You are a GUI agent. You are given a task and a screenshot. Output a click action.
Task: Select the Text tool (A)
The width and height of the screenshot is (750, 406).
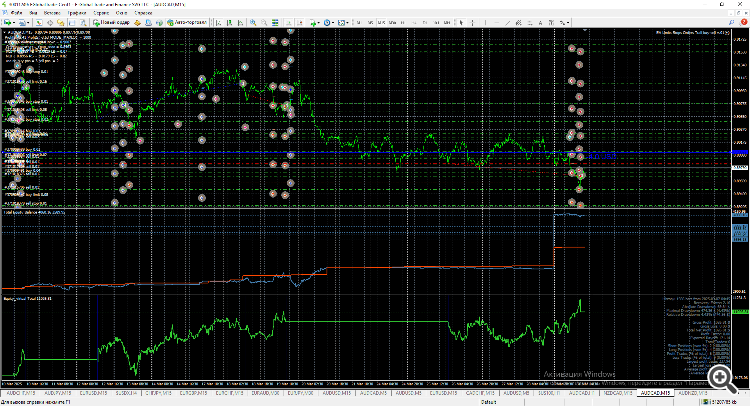(540, 22)
